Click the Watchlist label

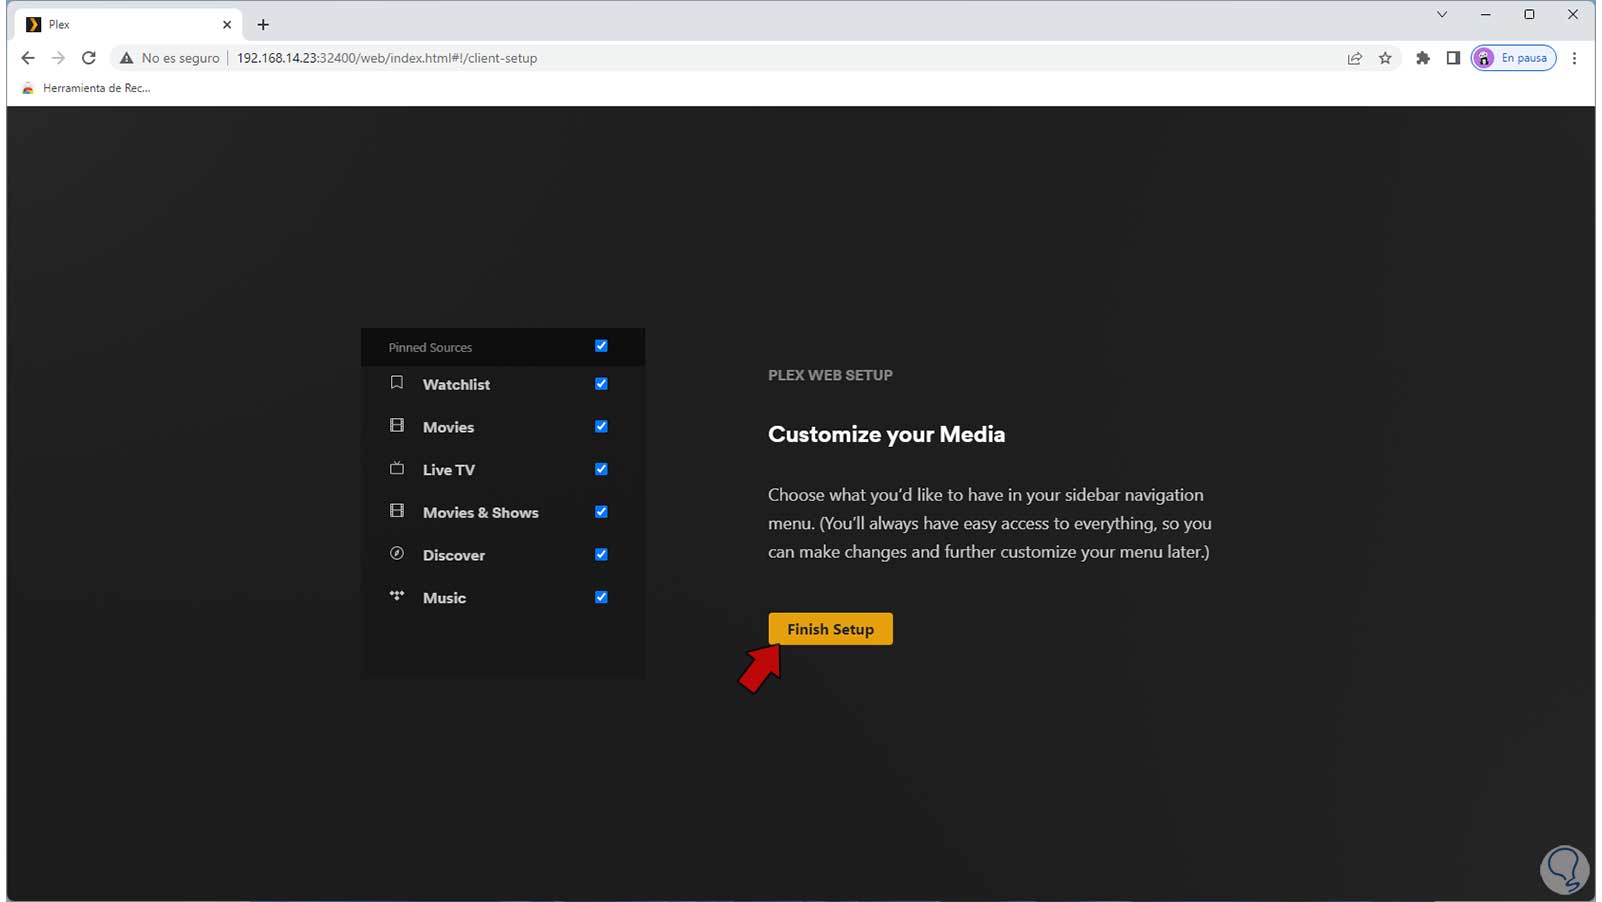(x=456, y=384)
